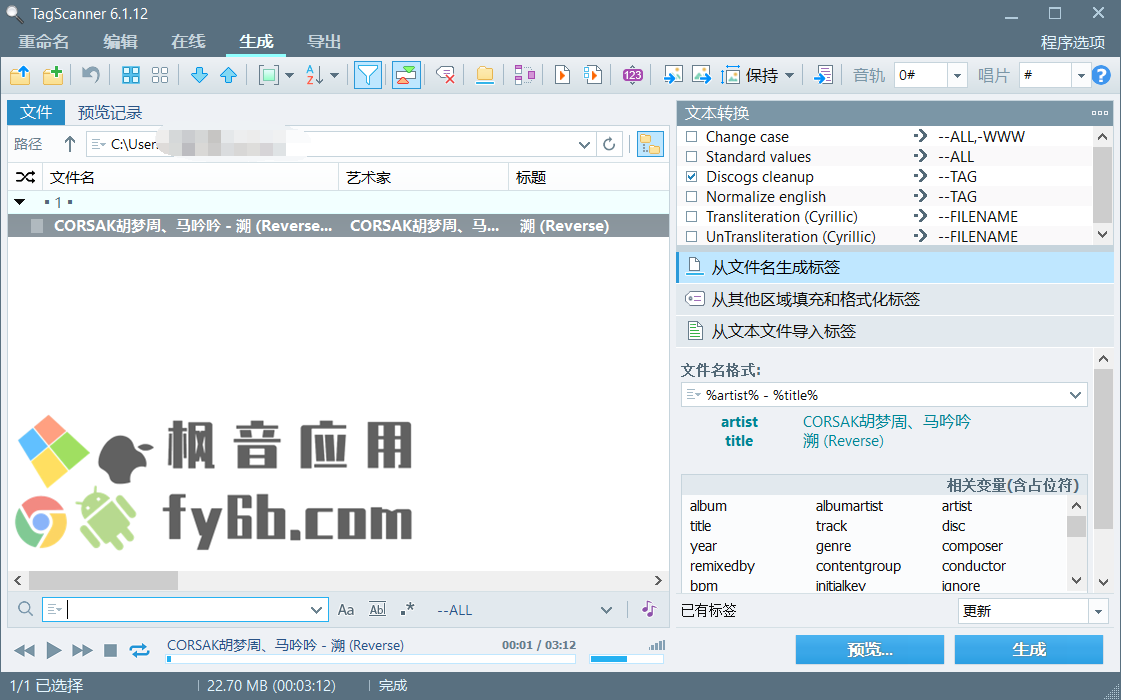Click the 生成 button
Viewport: 1121px width, 700px height.
[x=1029, y=649]
